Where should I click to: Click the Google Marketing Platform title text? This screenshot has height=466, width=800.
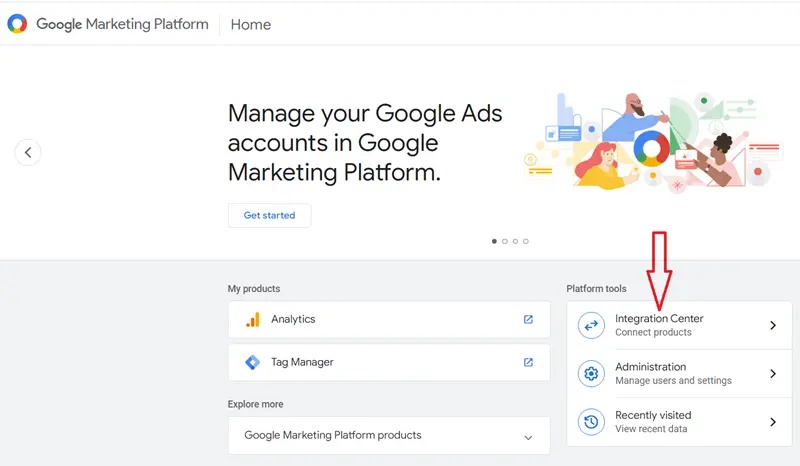coord(122,24)
